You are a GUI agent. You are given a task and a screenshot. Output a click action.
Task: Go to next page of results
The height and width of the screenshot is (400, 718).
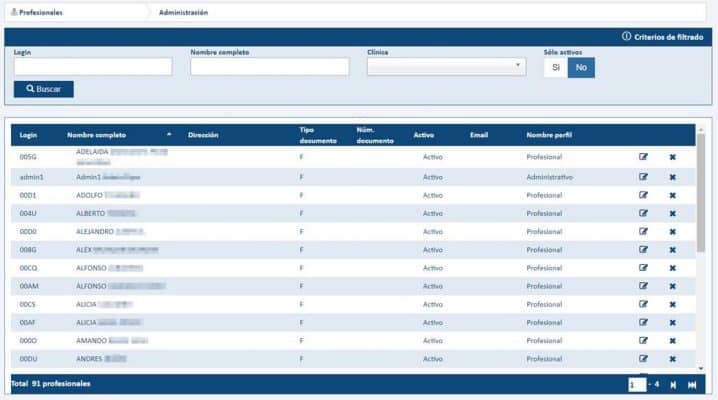coord(672,384)
